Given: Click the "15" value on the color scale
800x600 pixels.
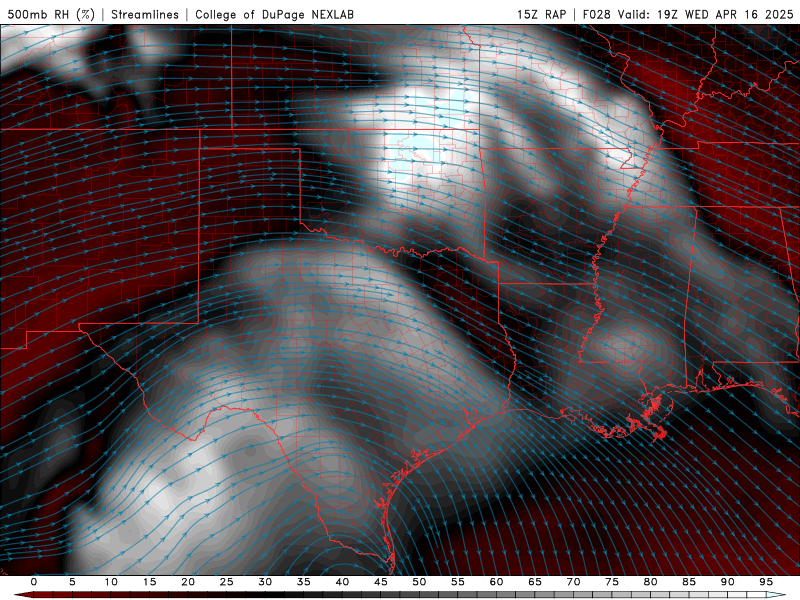Looking at the screenshot, I should (x=149, y=582).
